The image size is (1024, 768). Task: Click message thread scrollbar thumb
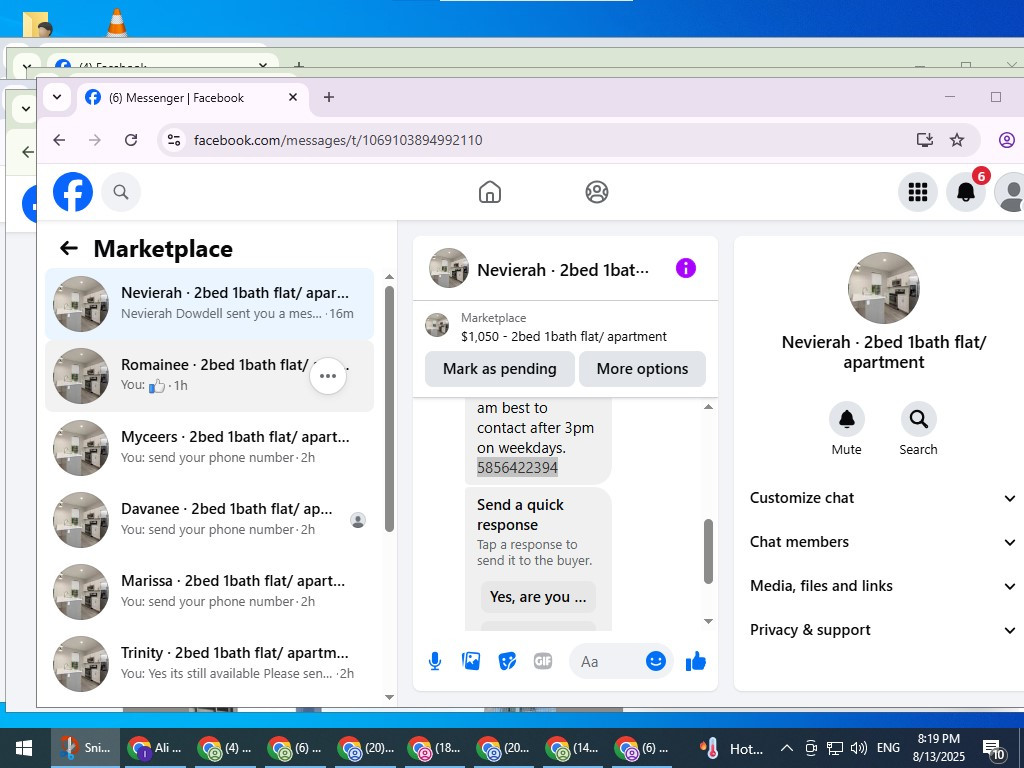(708, 551)
